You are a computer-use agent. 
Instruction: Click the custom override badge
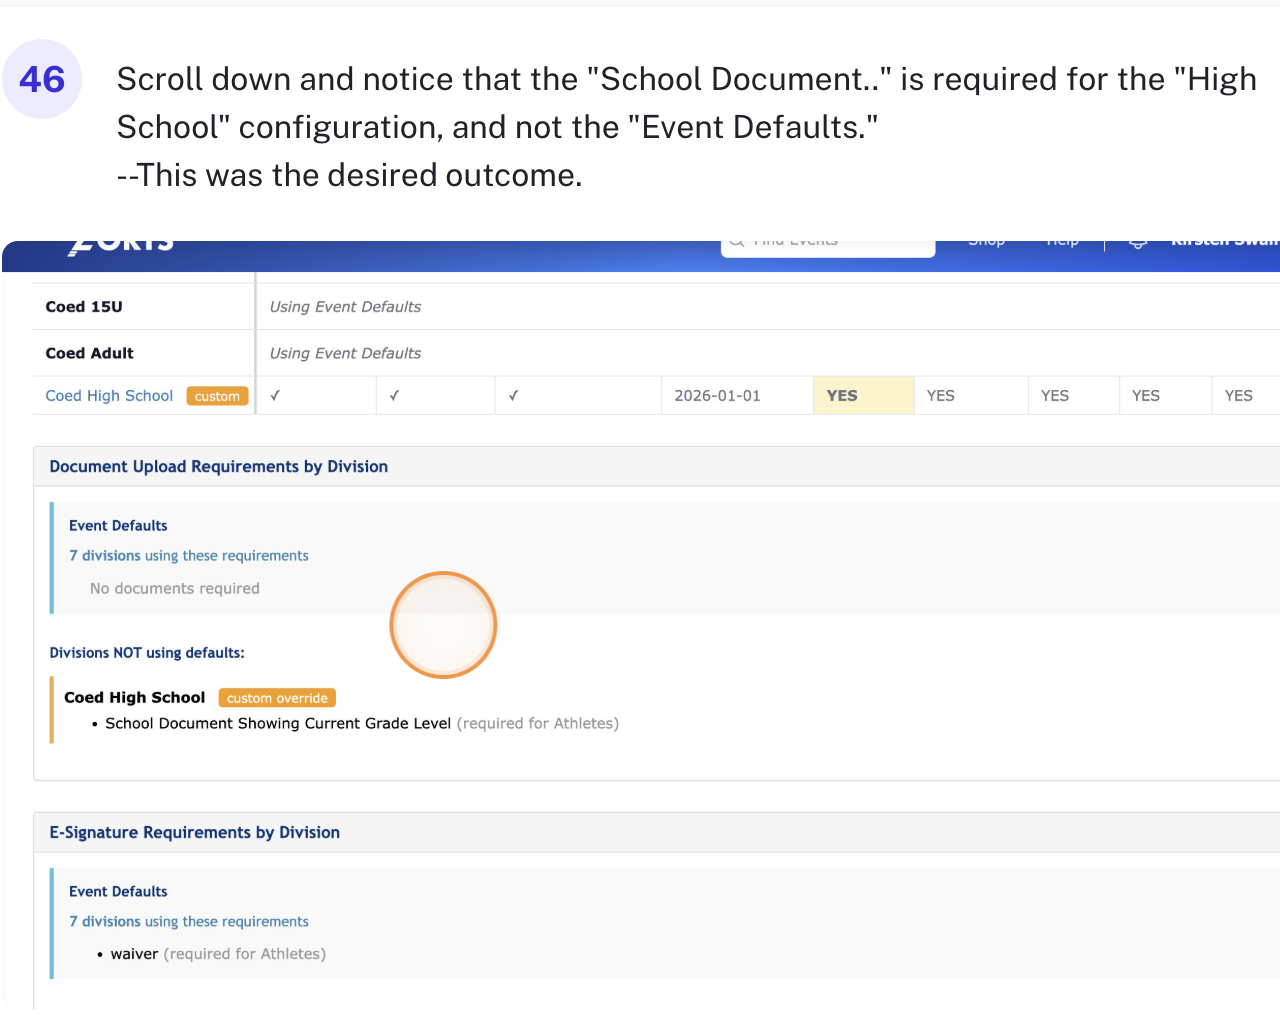pos(277,698)
